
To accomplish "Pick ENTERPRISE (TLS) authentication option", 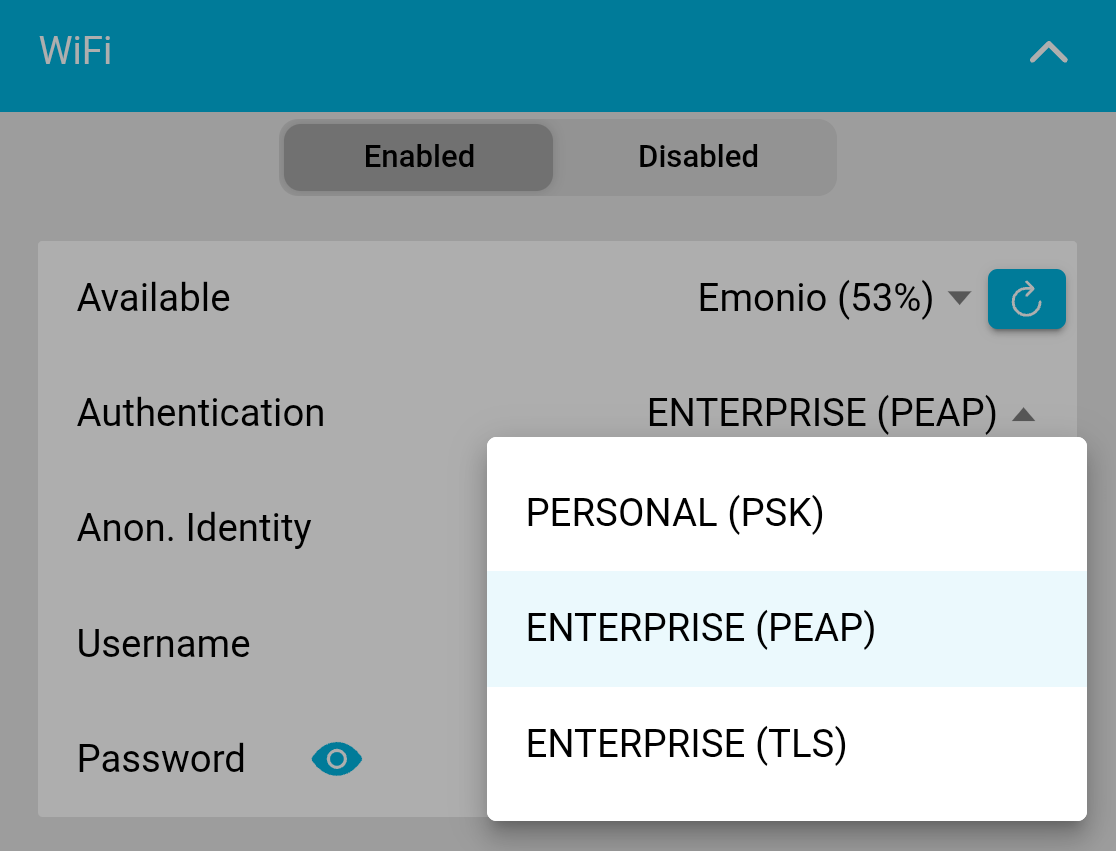I will point(687,744).
